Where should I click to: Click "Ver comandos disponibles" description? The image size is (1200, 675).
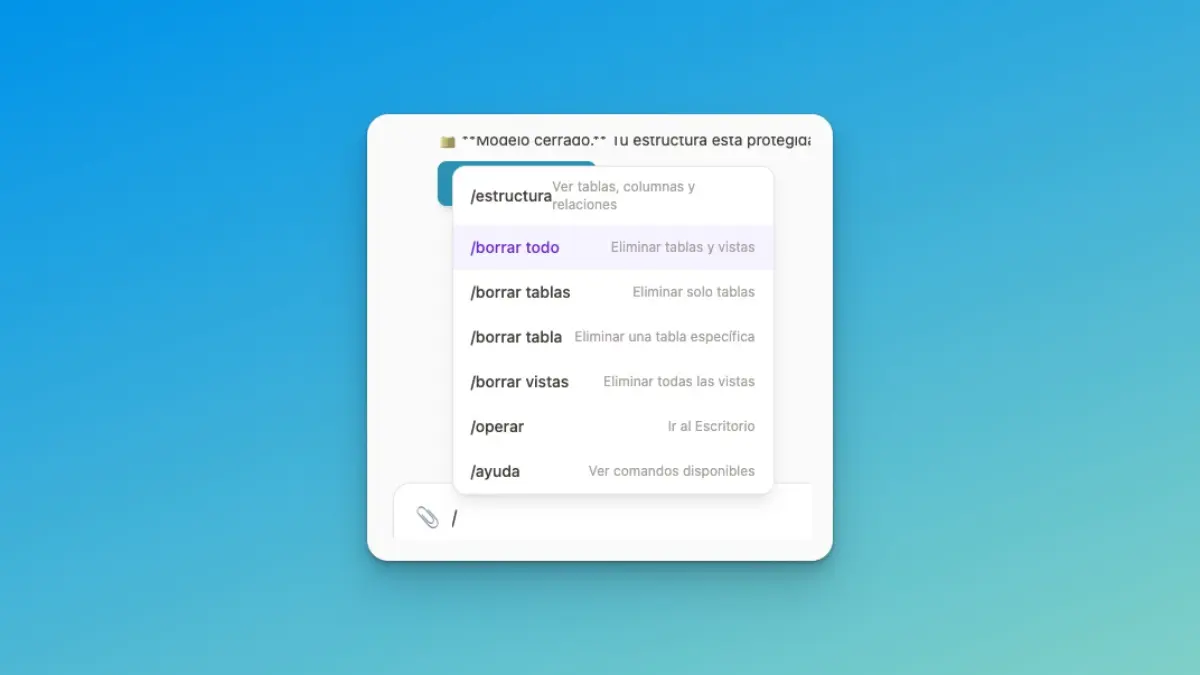[672, 471]
